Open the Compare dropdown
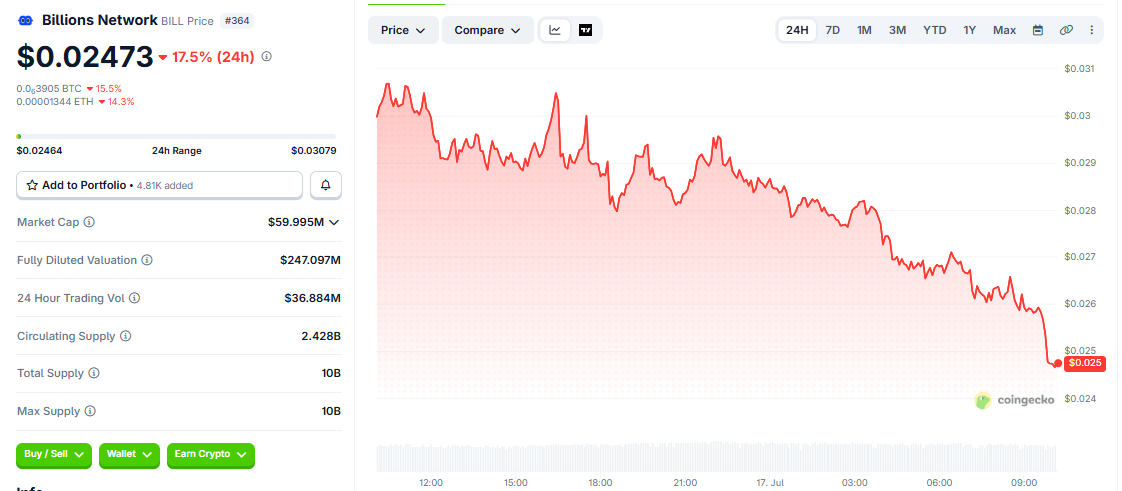The height and width of the screenshot is (491, 1122). tap(487, 30)
